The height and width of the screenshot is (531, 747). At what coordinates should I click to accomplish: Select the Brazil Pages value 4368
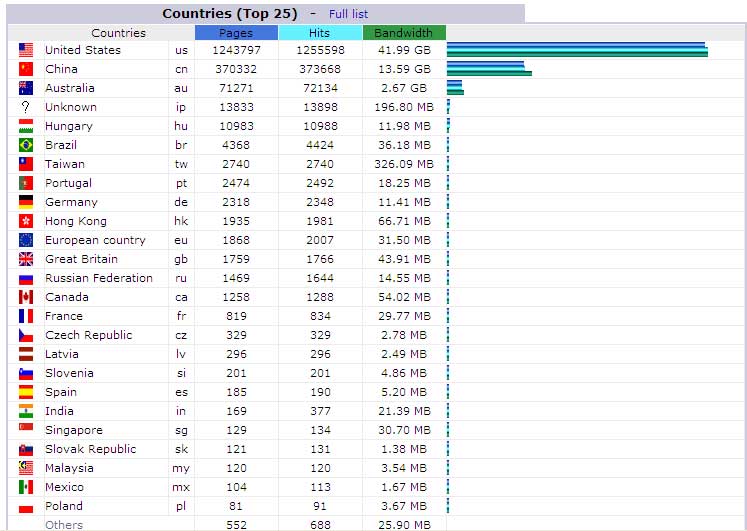[x=236, y=145]
